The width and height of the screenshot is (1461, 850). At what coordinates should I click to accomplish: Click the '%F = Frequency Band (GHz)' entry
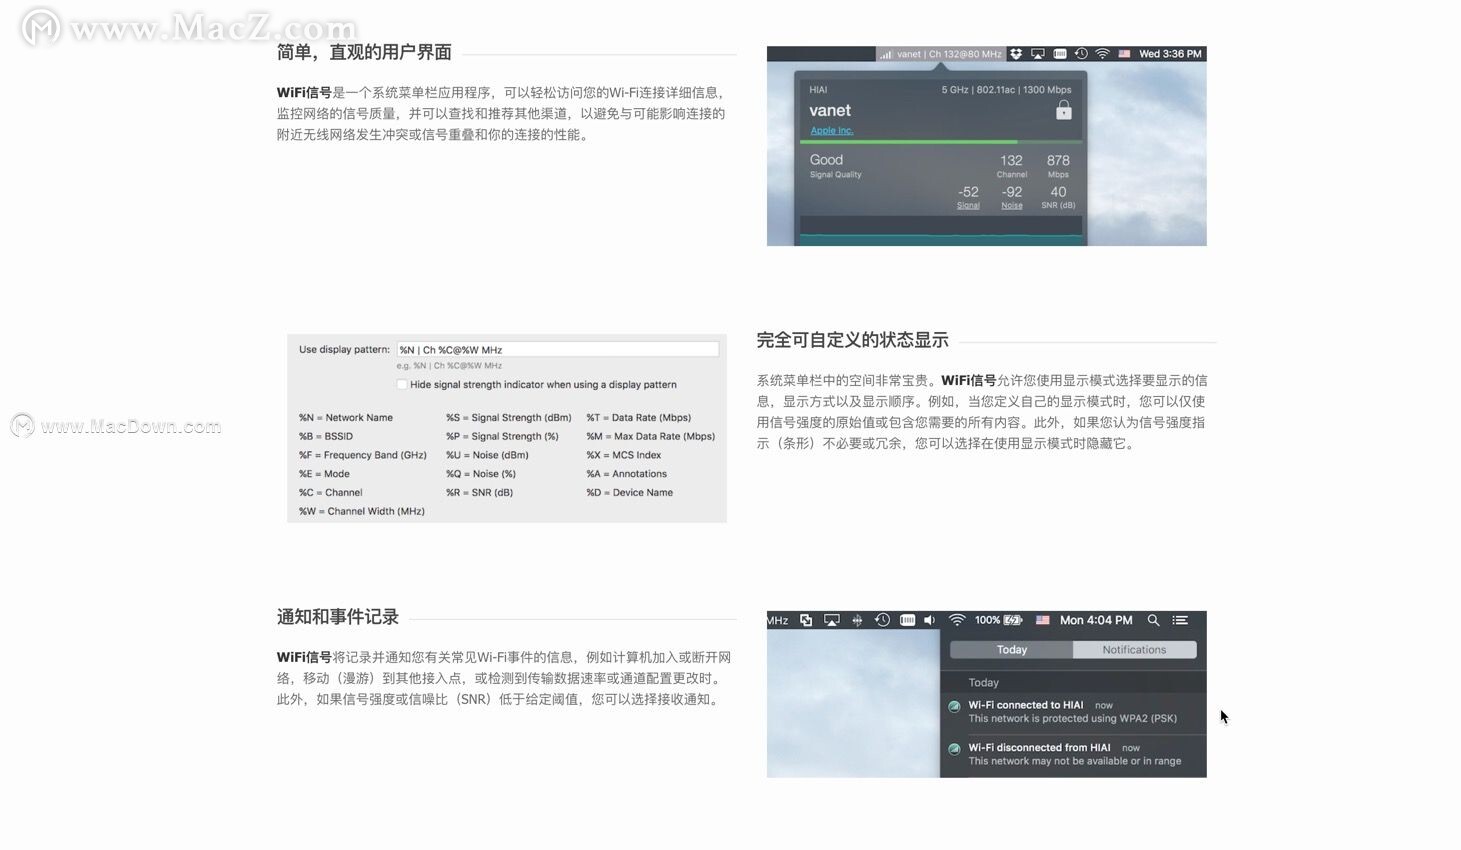(x=363, y=455)
